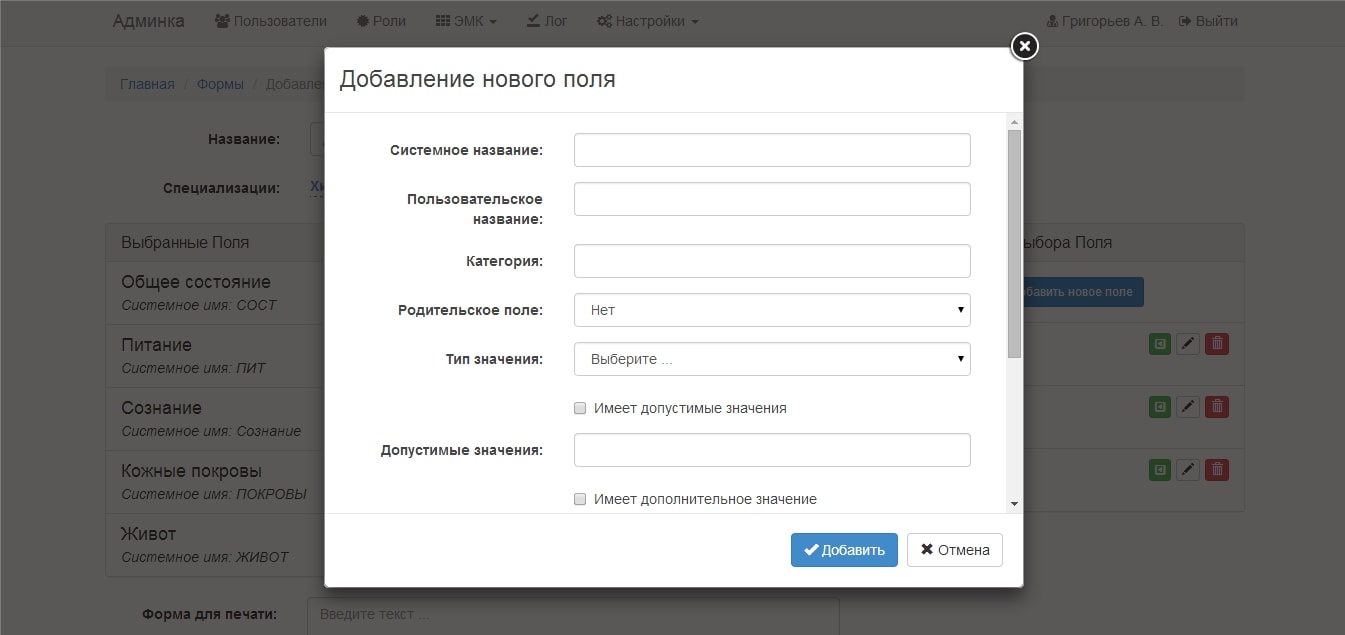
Task: Select the Питание field row
Action: point(215,356)
